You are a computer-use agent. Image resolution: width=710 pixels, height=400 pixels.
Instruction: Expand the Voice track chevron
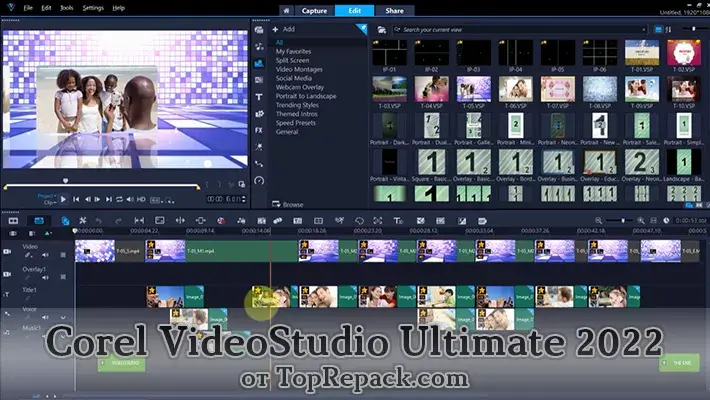63,318
